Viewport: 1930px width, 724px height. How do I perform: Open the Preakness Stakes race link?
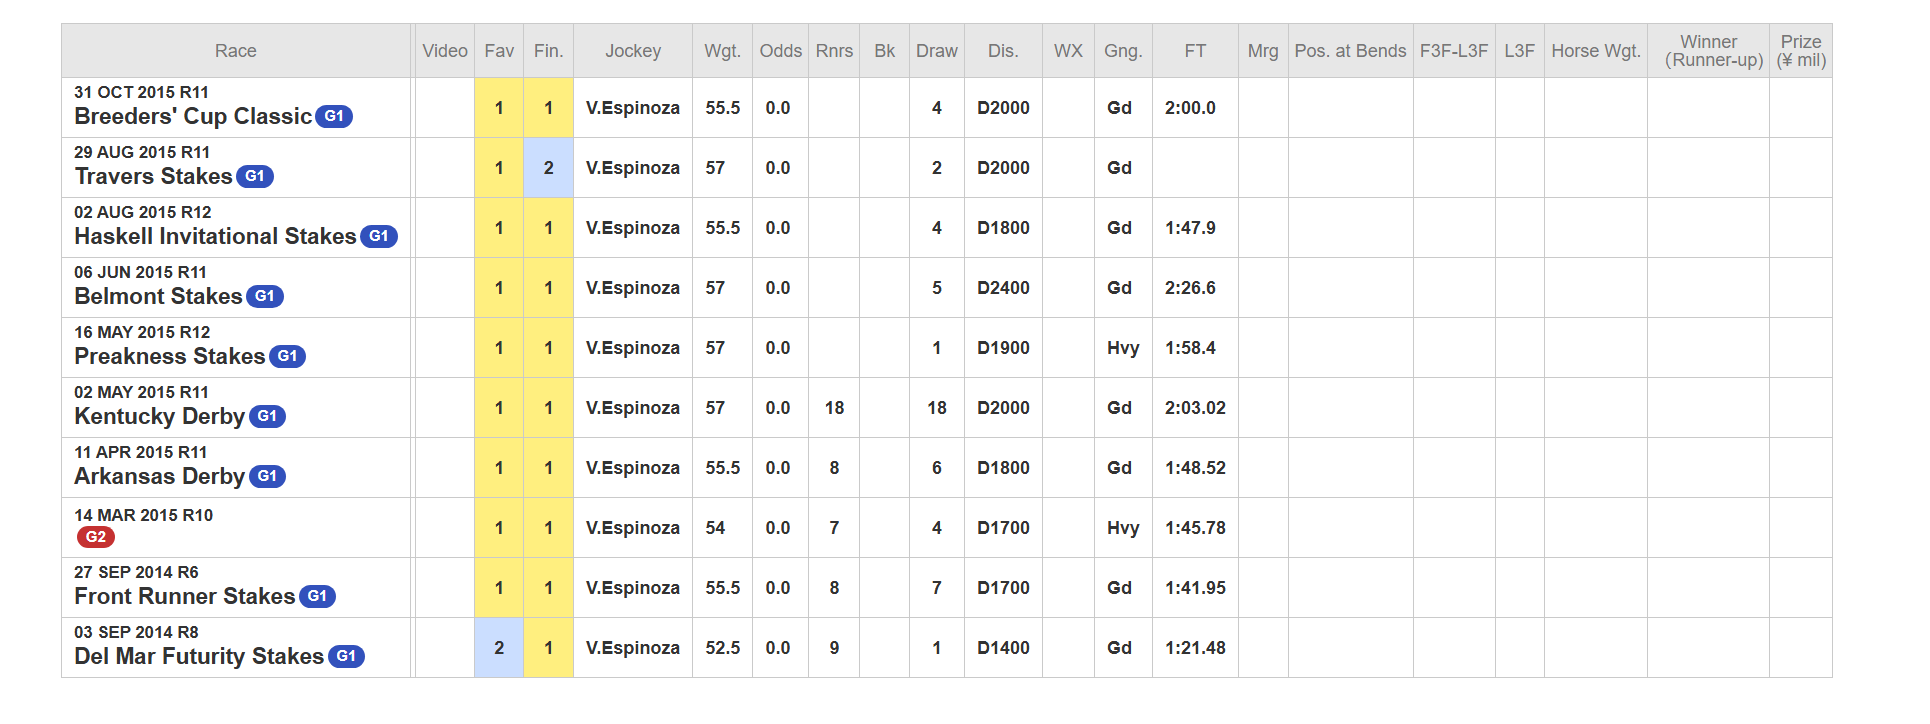coord(170,356)
